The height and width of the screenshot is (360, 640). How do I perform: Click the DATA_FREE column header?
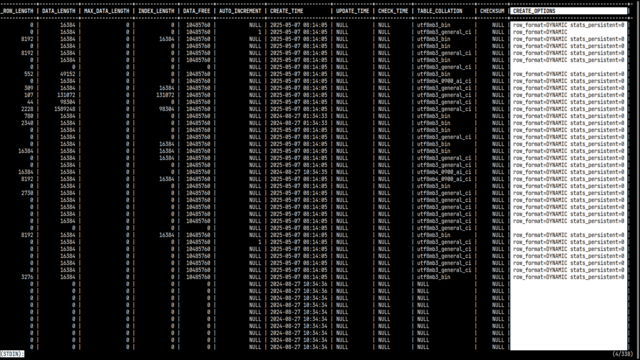(x=196, y=11)
